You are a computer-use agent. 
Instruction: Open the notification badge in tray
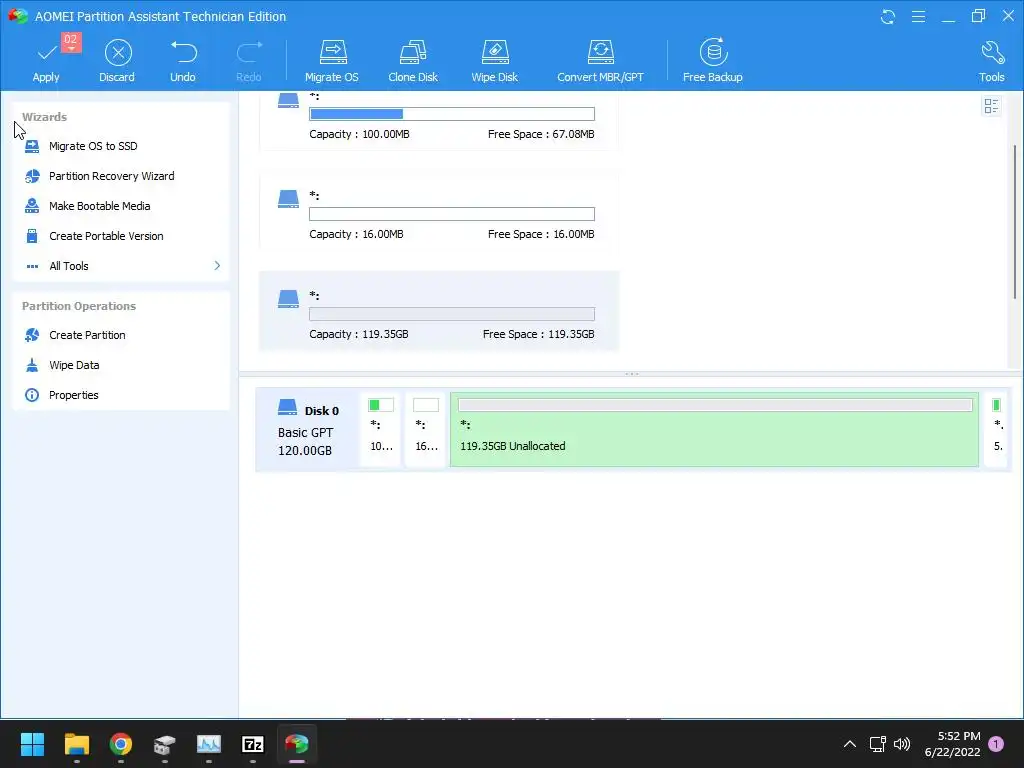[x=996, y=744]
